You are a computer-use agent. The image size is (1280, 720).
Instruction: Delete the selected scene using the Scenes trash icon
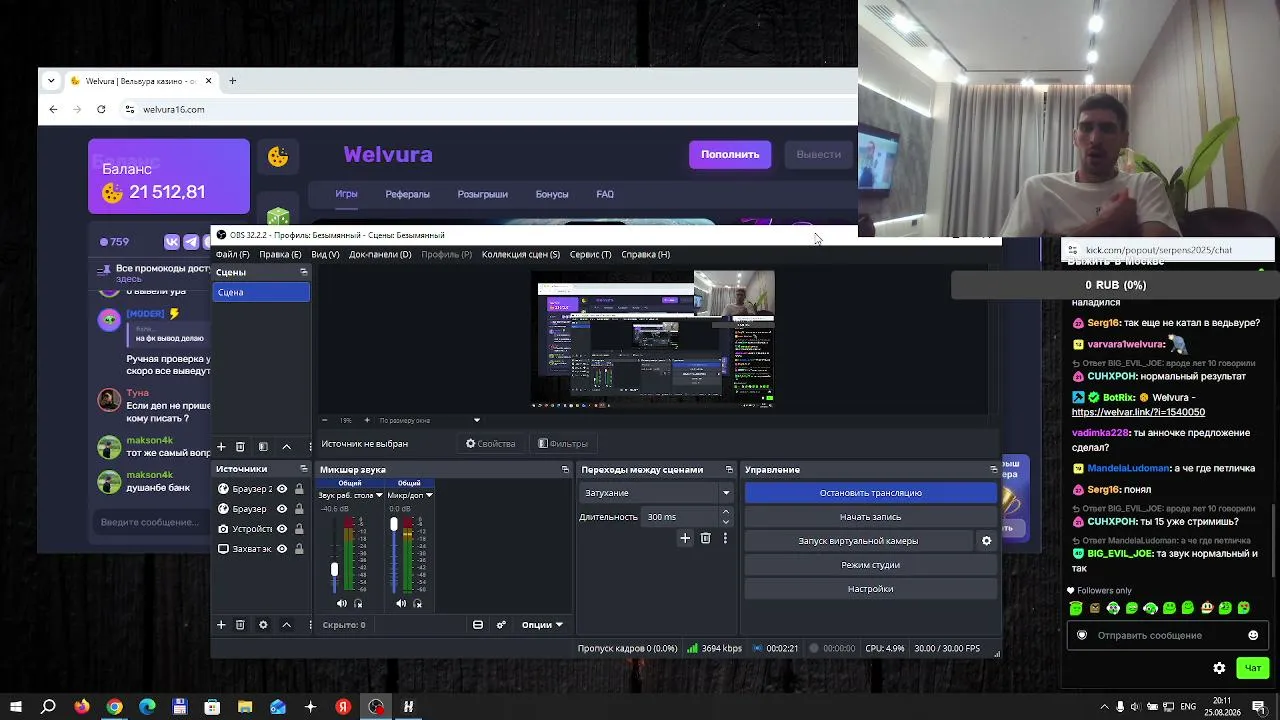(240, 447)
